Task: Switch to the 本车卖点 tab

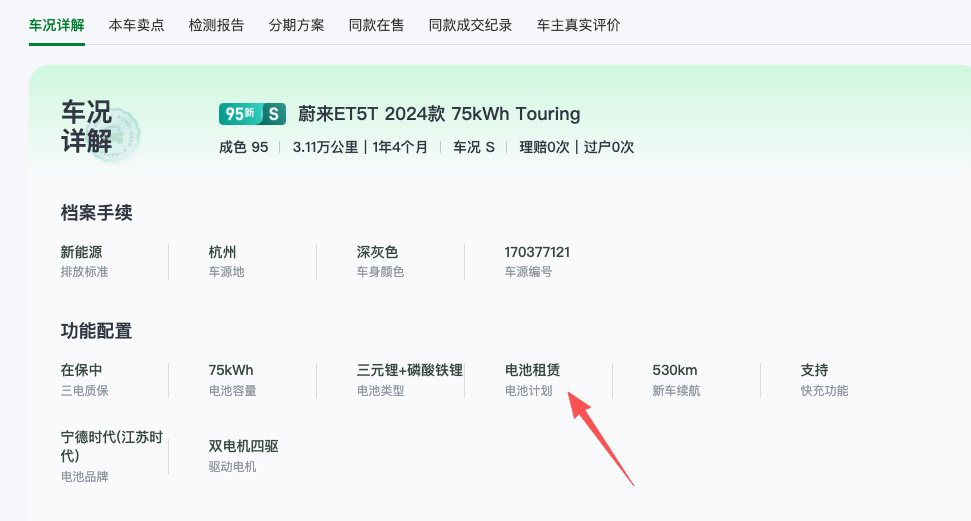Action: [x=136, y=25]
